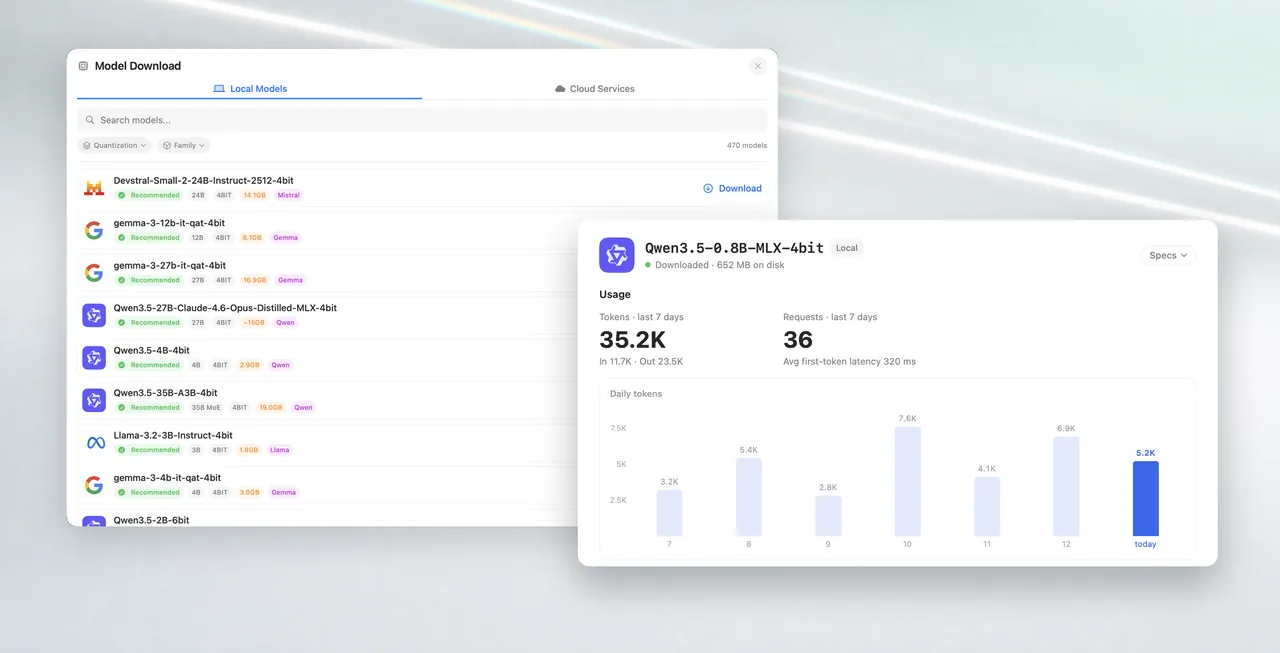Viewport: 1280px width, 653px height.
Task: Click the Meta icon beside Llama-3.2-3B-Instruct-4bit
Action: [95, 442]
